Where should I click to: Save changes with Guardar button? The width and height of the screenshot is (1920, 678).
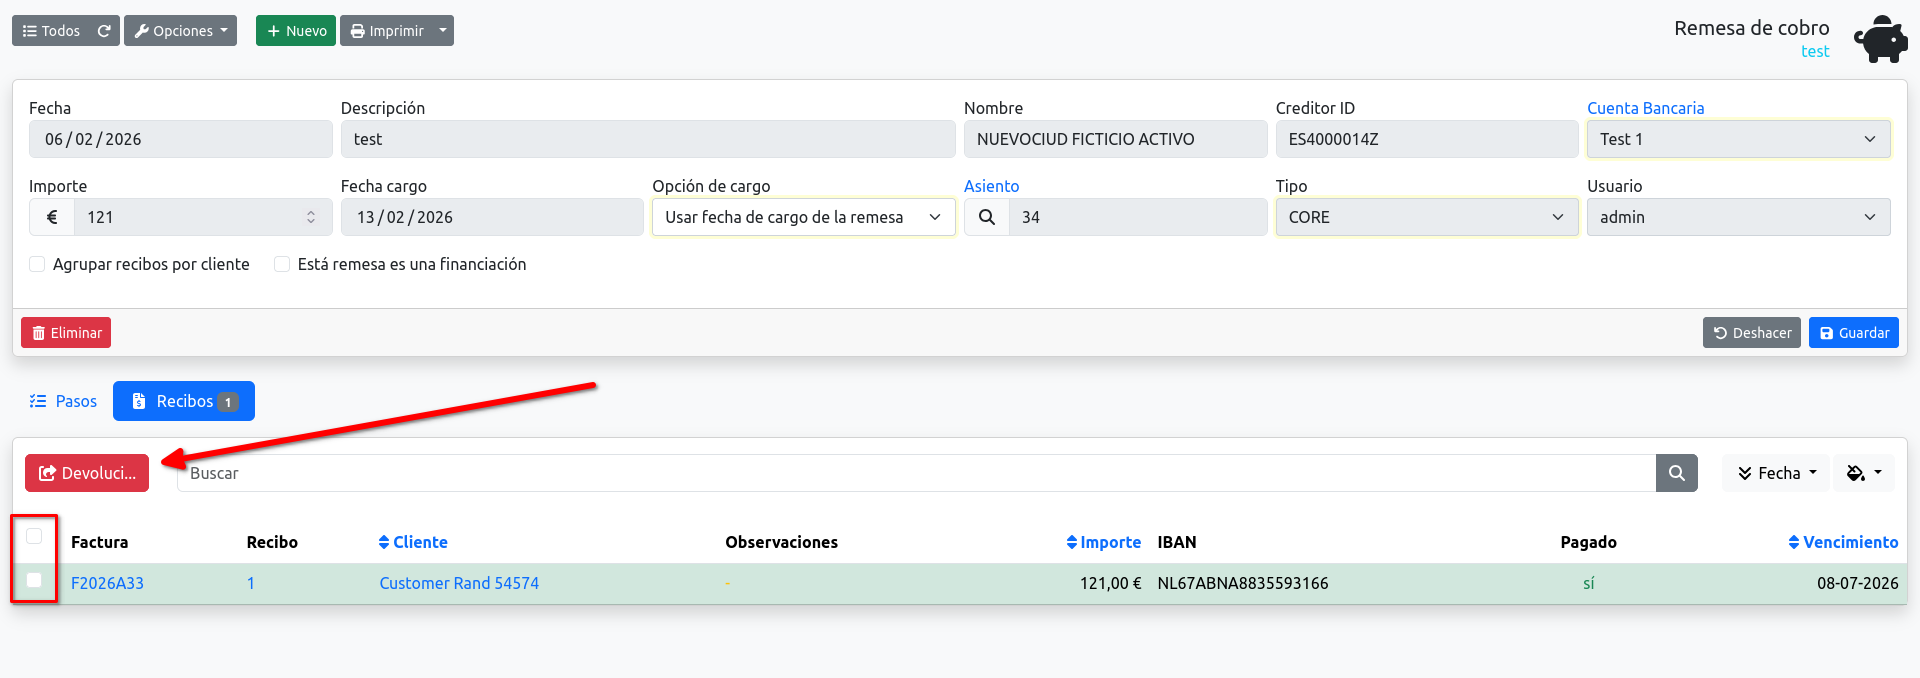[x=1854, y=333]
